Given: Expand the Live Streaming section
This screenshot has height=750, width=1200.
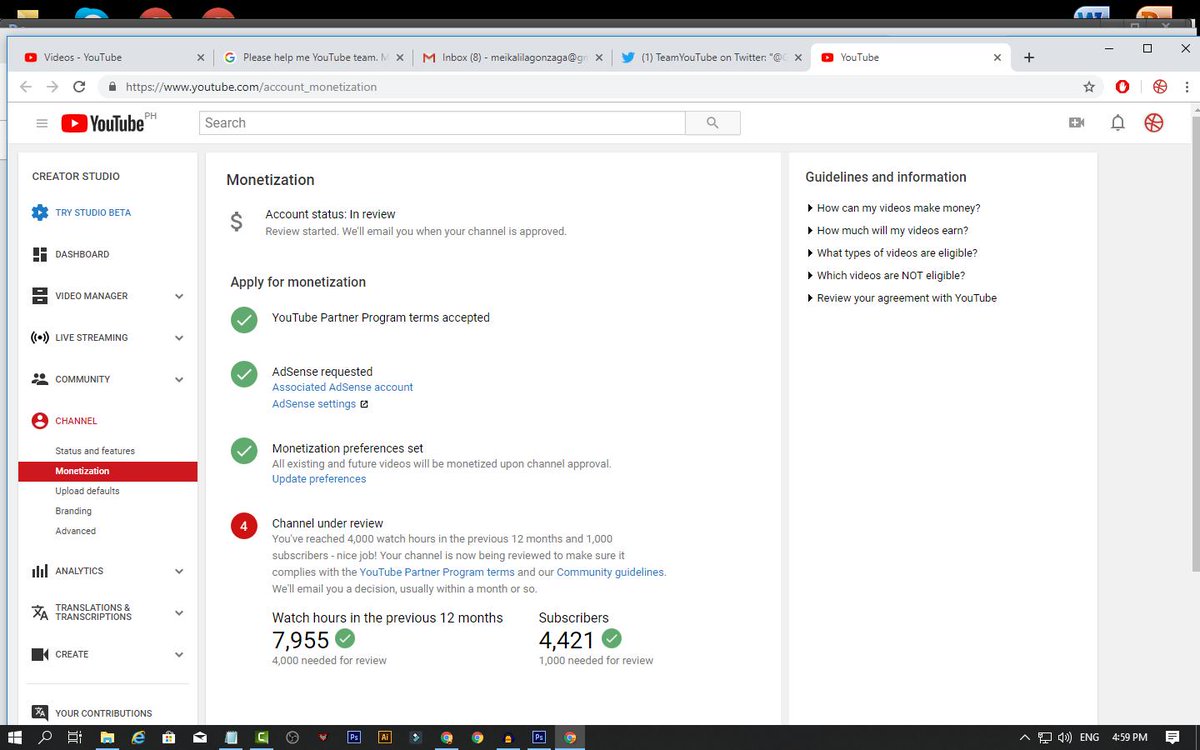Looking at the screenshot, I should (x=179, y=338).
